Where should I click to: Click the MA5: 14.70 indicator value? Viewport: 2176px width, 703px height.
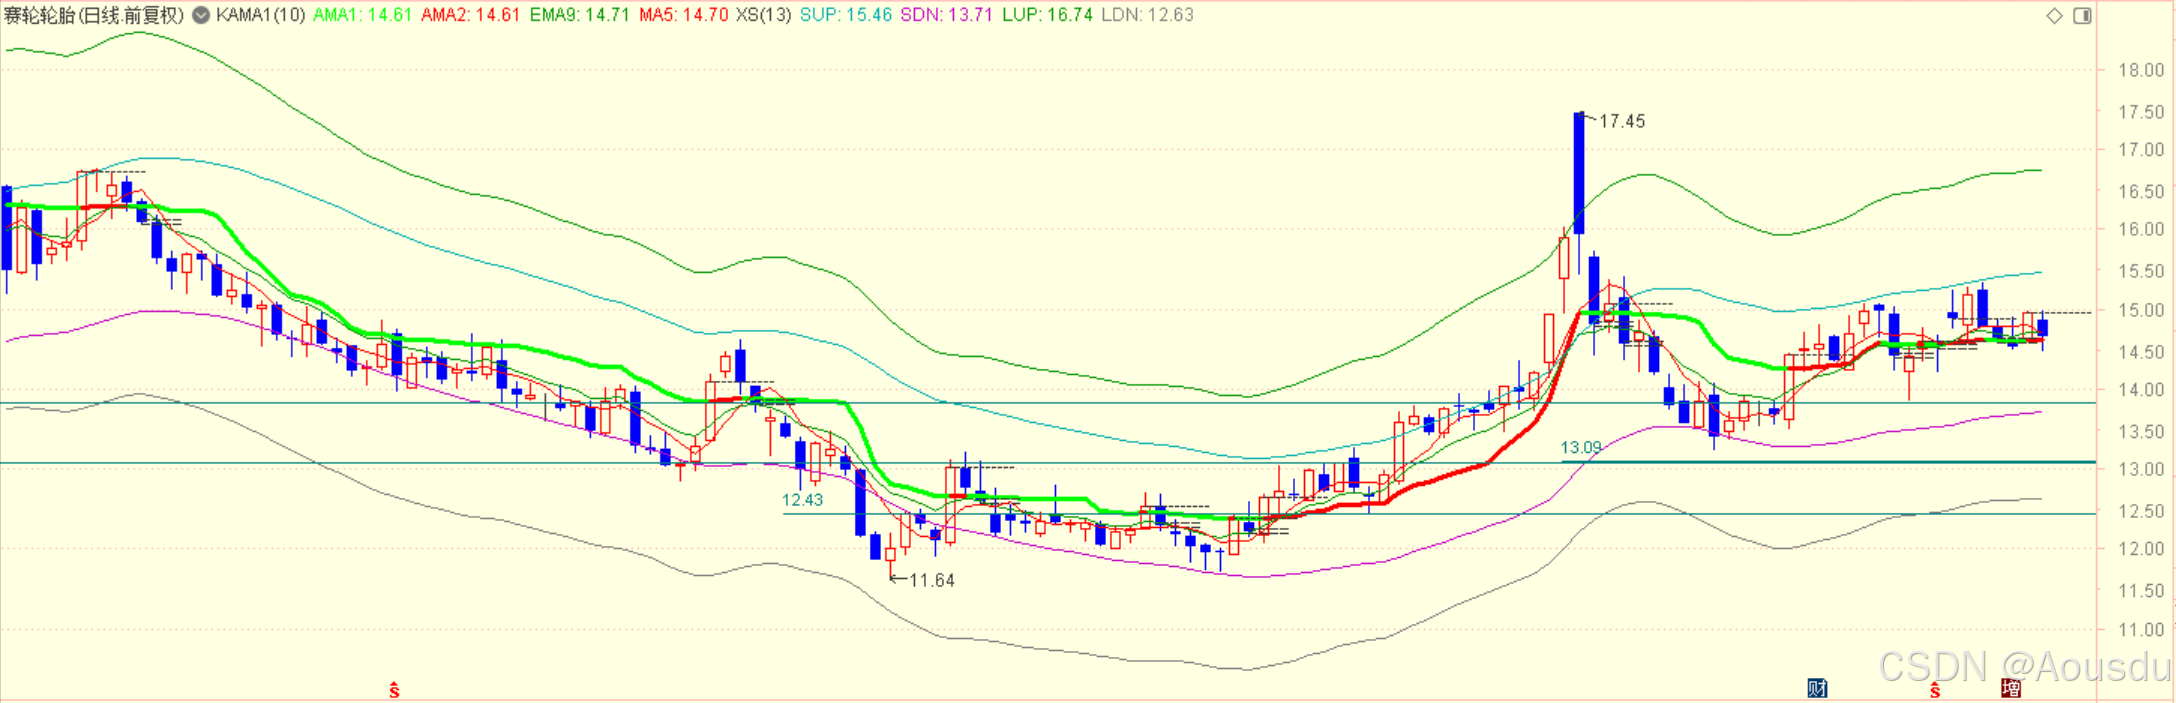[x=683, y=15]
